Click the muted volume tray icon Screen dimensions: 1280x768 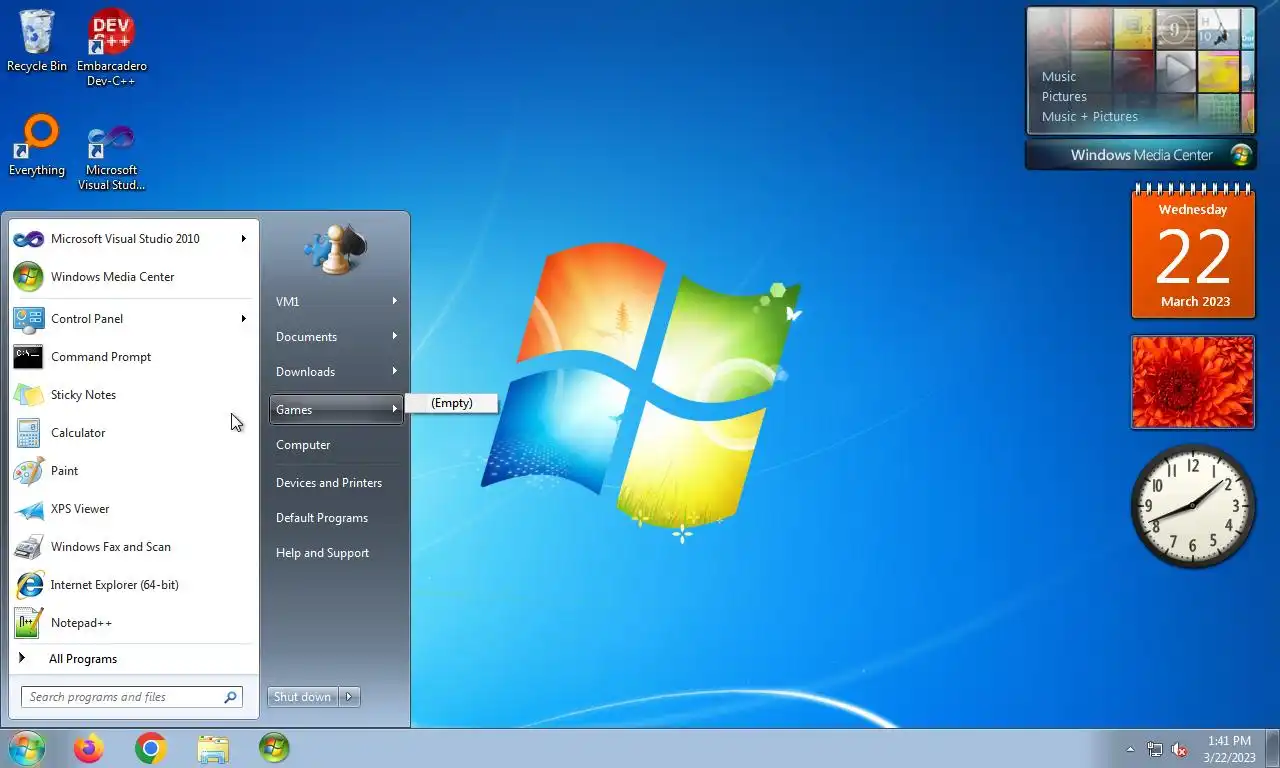1179,749
